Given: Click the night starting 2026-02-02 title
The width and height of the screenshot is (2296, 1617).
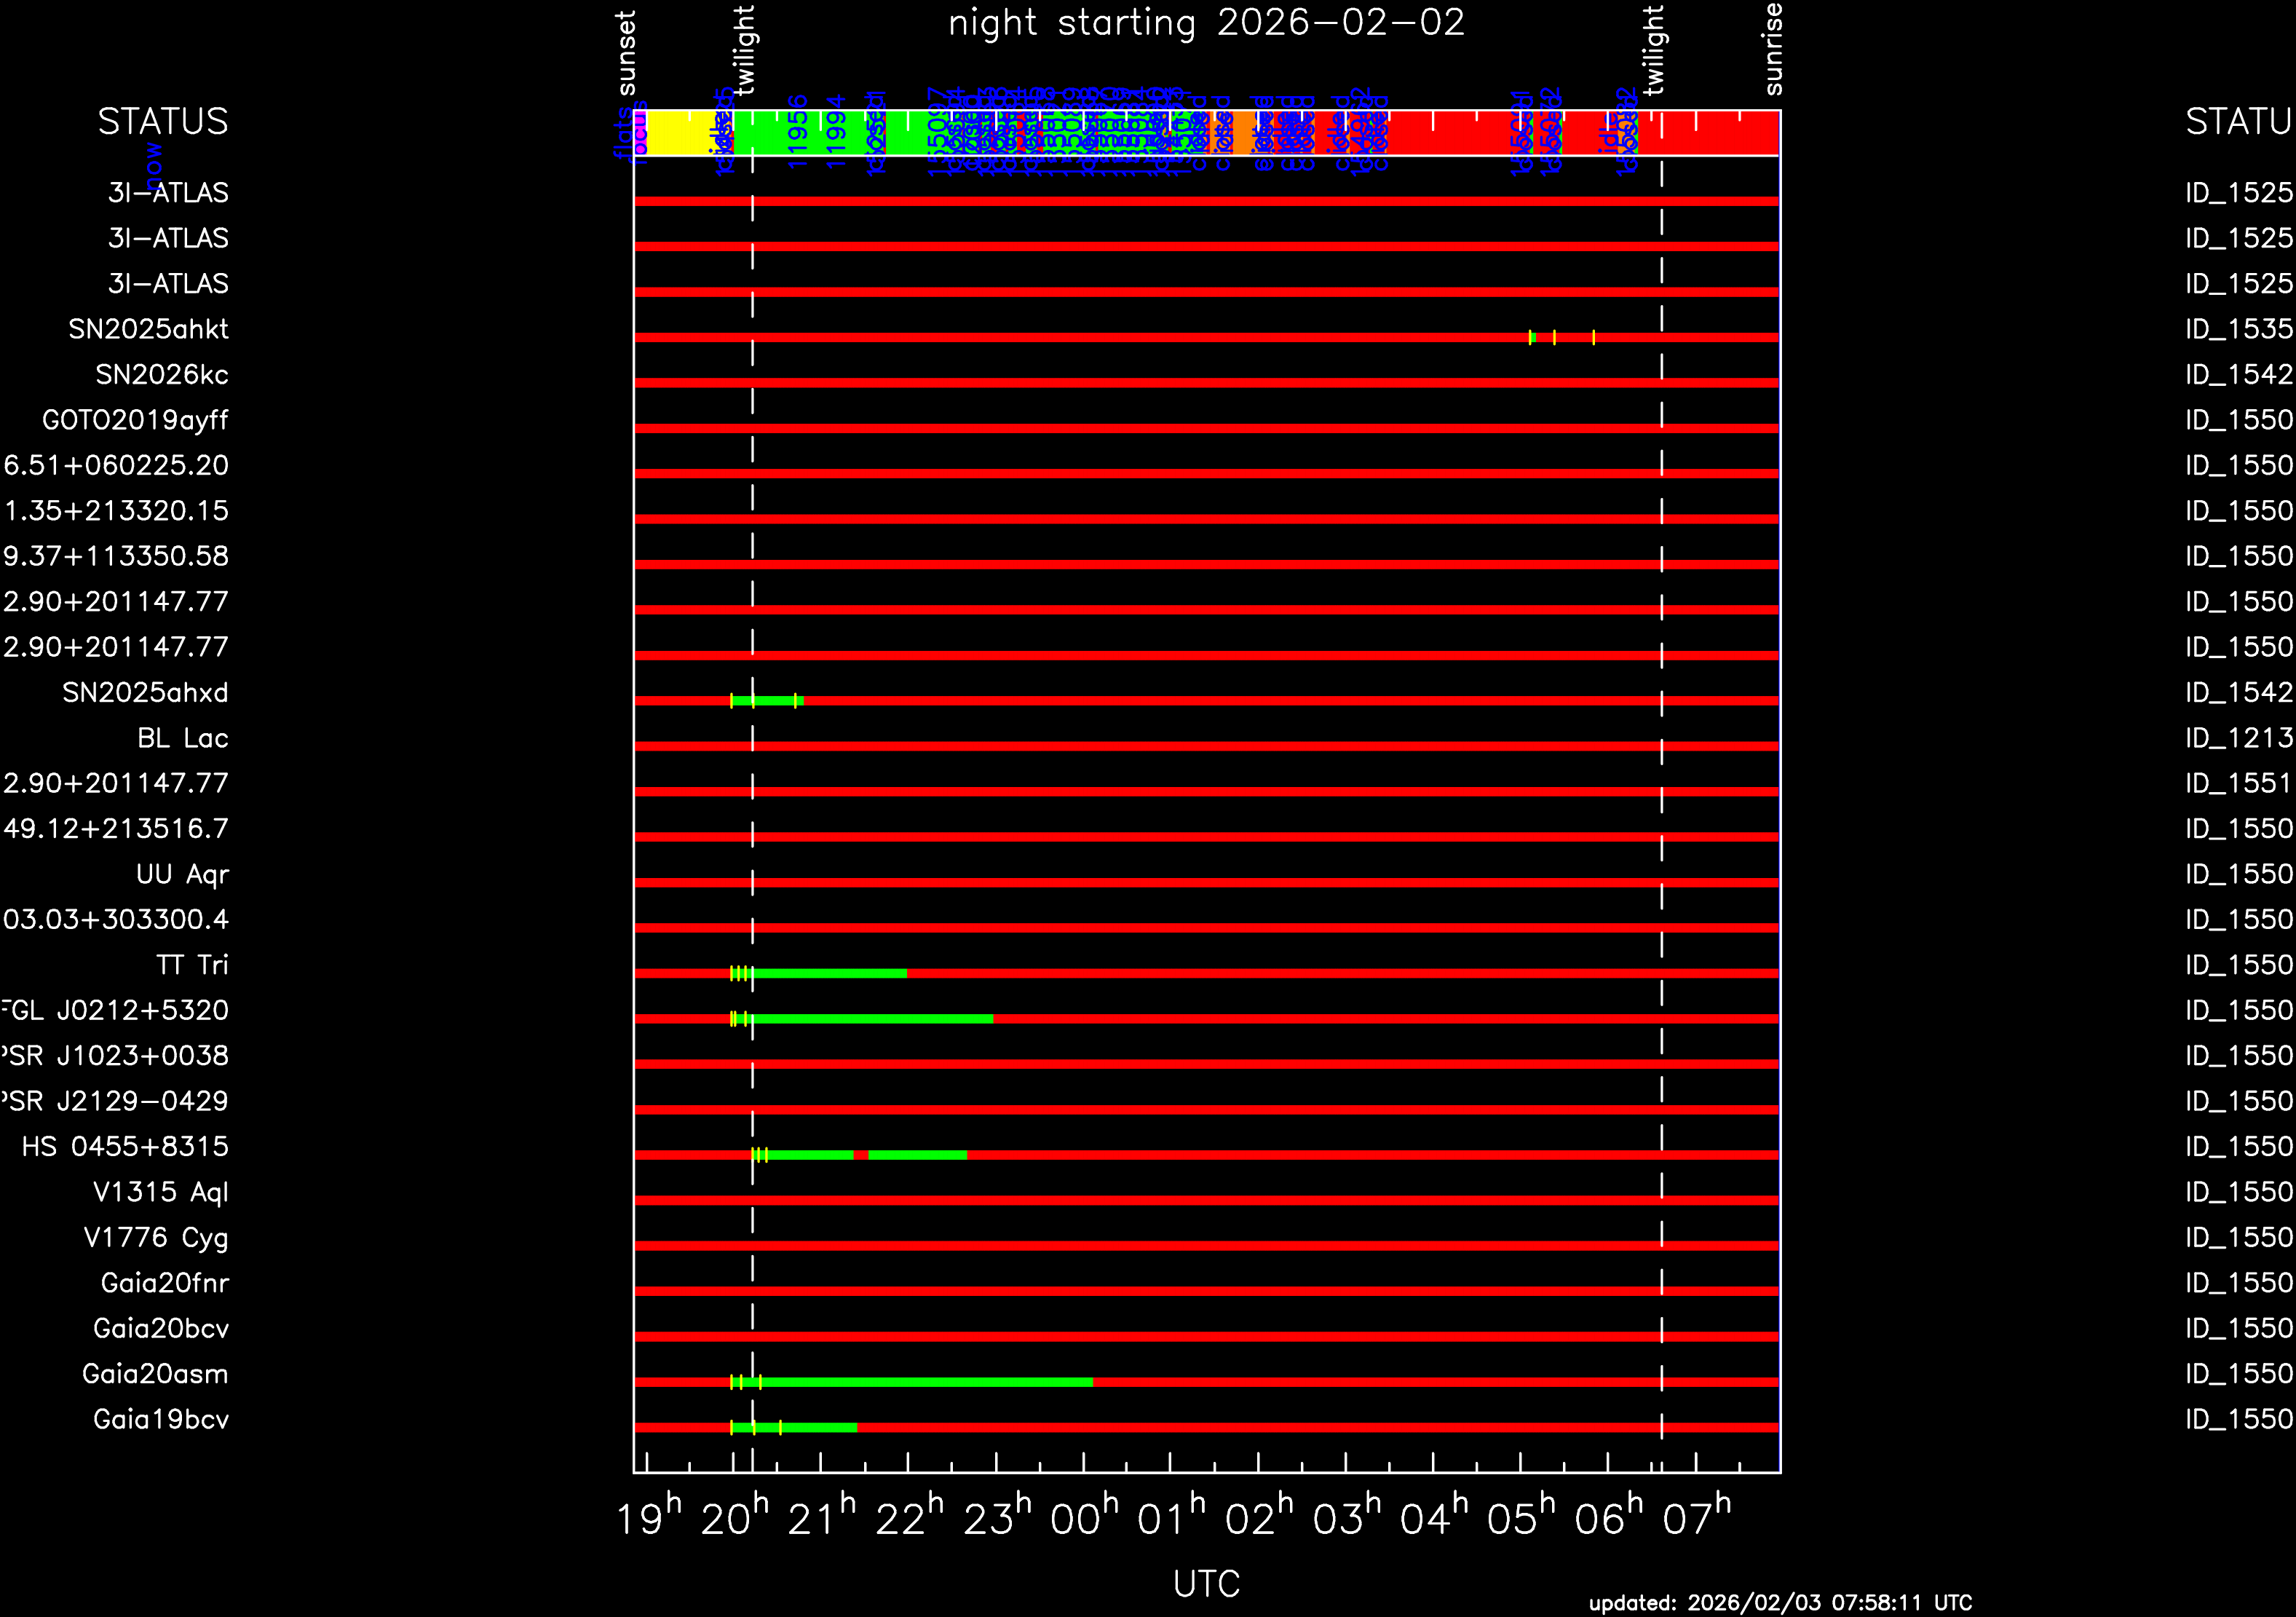Looking at the screenshot, I should click(x=1206, y=22).
